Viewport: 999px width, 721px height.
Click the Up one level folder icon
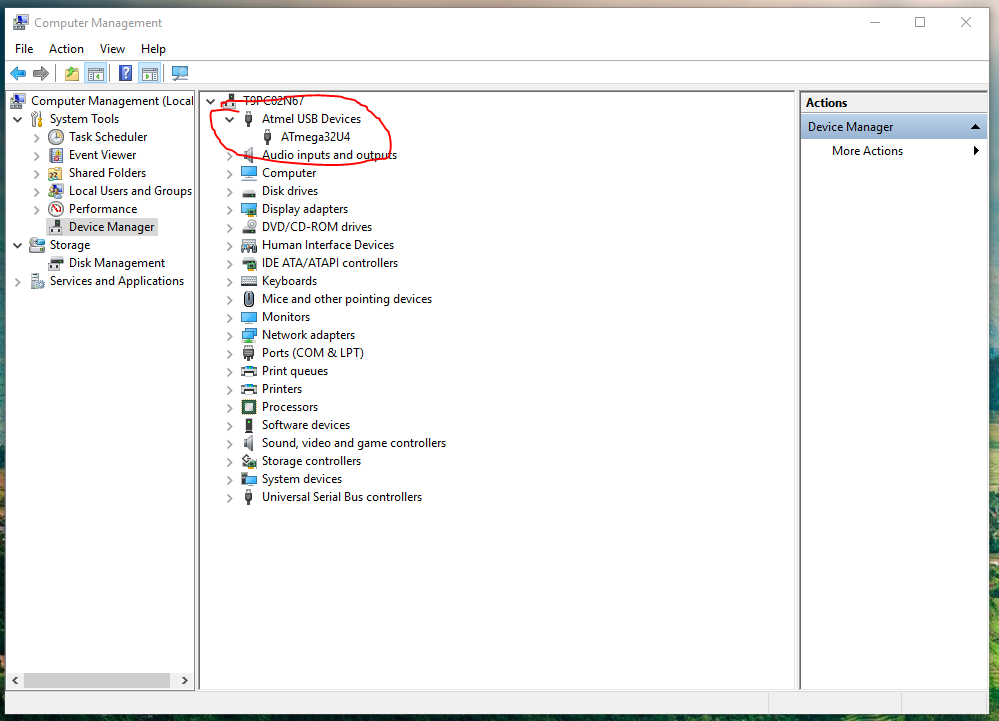pyautogui.click(x=71, y=73)
